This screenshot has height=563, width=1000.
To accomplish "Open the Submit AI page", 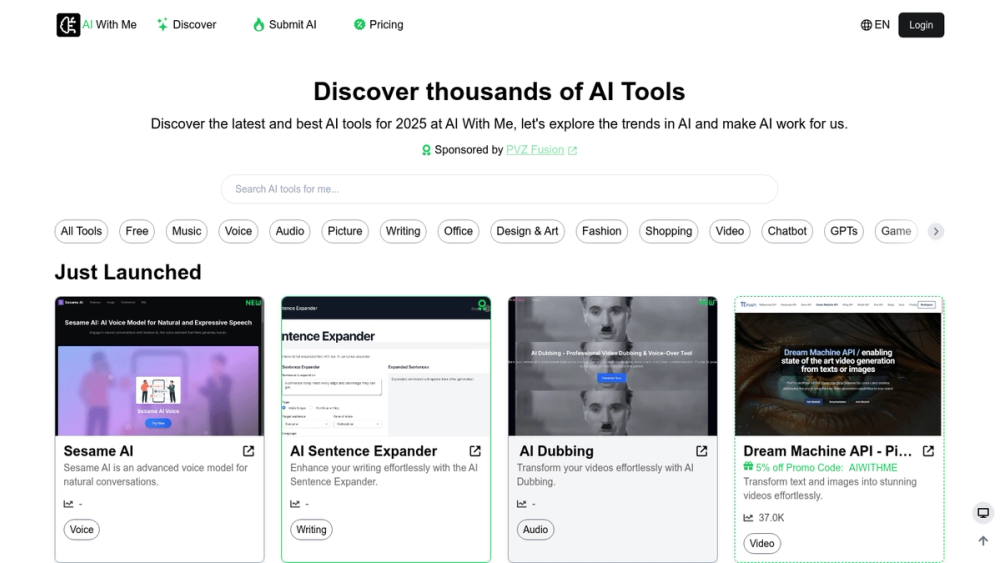I will tap(284, 25).
